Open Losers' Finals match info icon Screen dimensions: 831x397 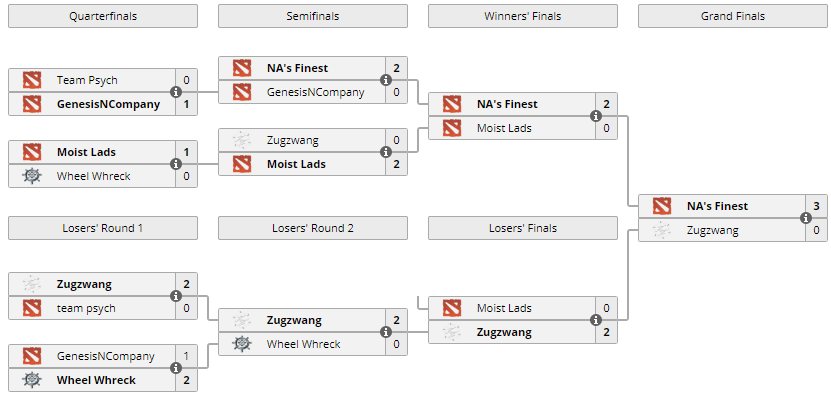click(596, 320)
